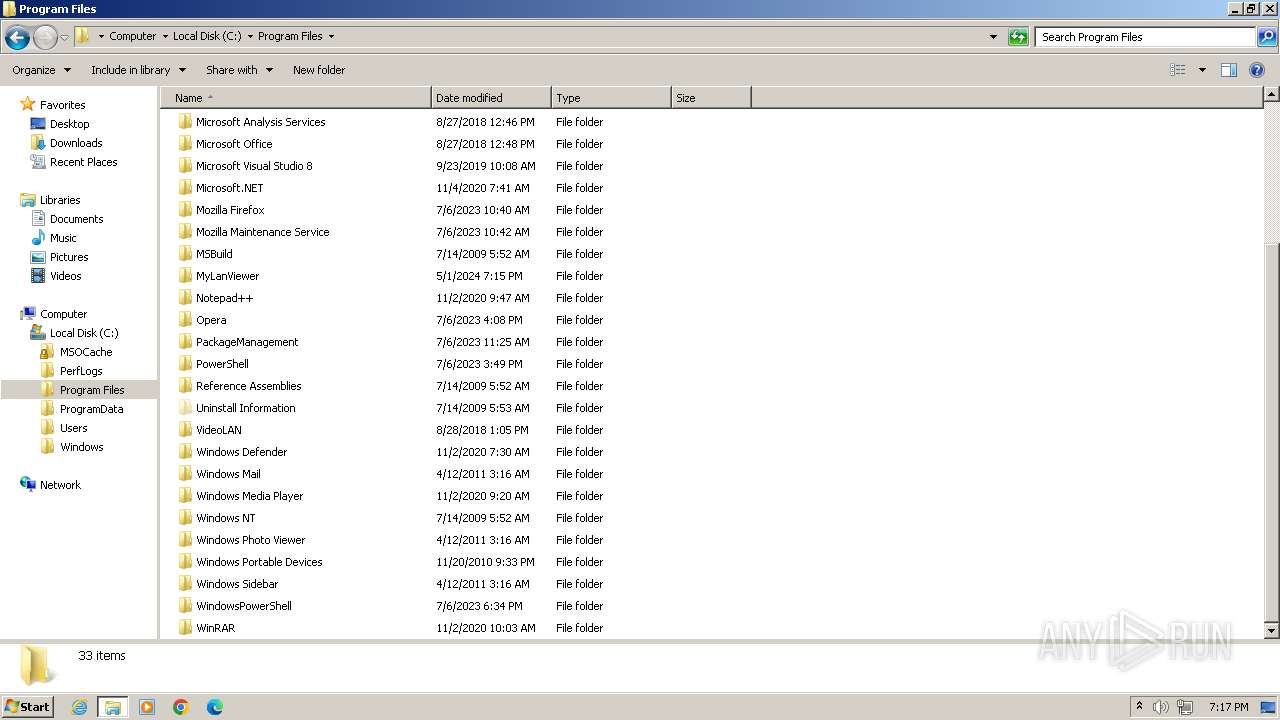1280x720 pixels.
Task: Select the Windows Defender folder
Action: [241, 452]
